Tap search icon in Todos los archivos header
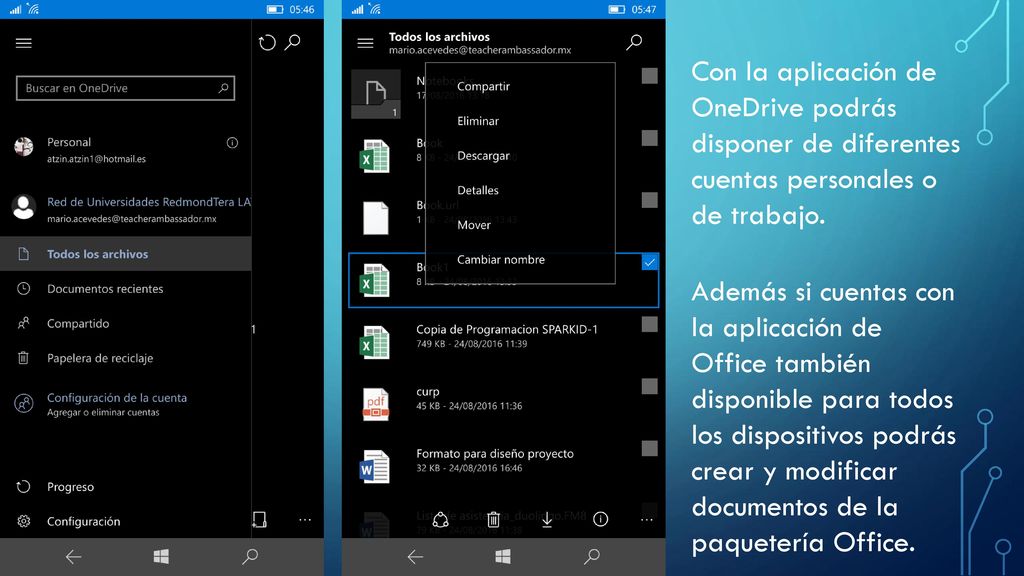Viewport: 1024px width, 576px height. 634,42
